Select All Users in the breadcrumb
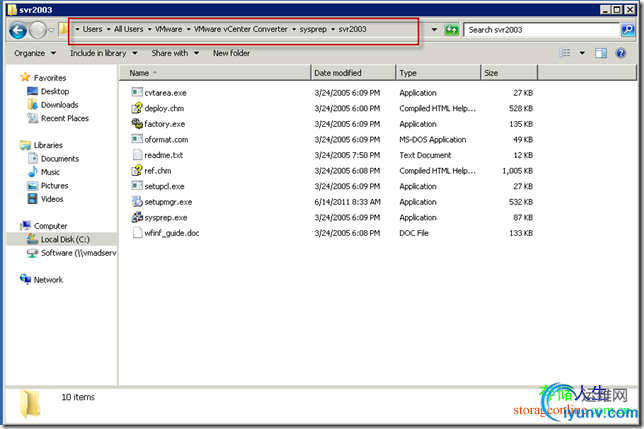 [x=129, y=29]
